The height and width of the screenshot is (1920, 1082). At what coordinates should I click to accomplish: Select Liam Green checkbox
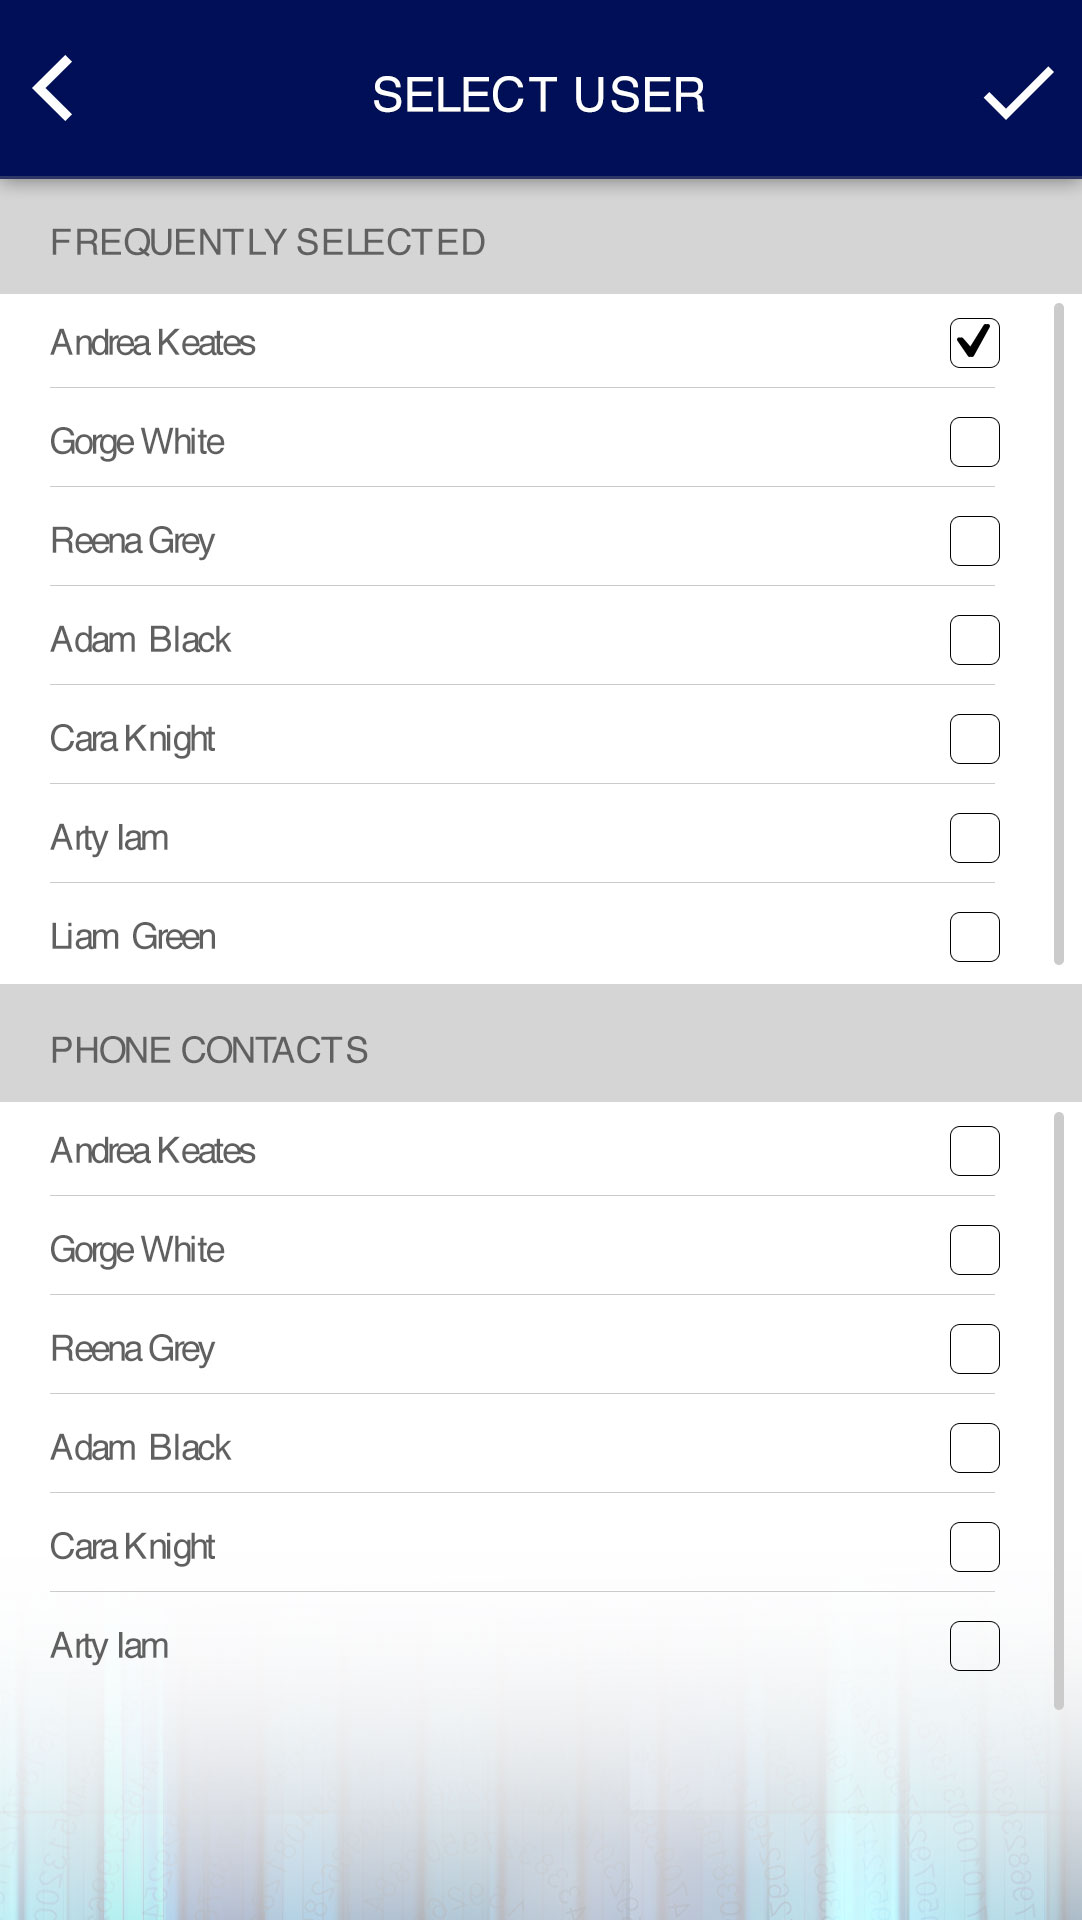coord(974,937)
